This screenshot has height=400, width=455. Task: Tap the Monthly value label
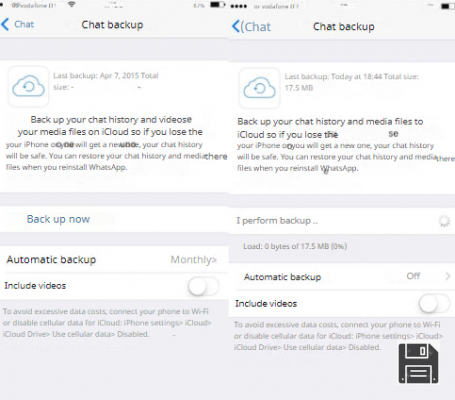pos(192,260)
